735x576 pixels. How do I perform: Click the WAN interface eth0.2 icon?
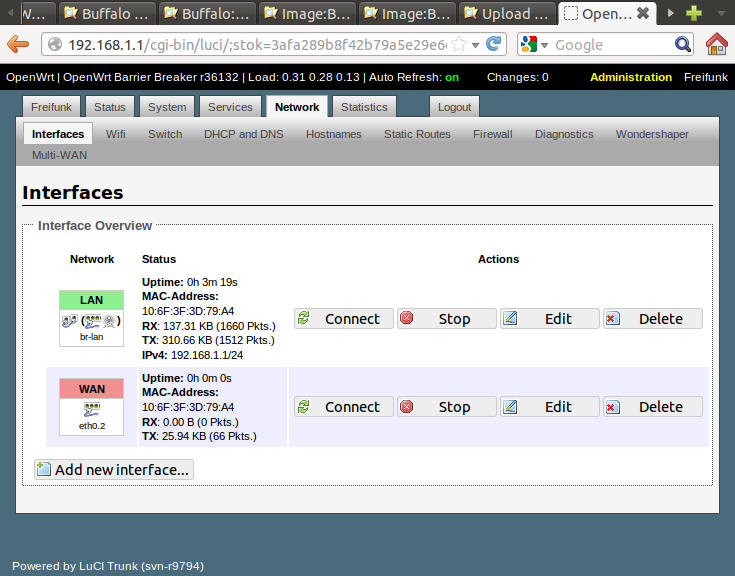coord(91,411)
